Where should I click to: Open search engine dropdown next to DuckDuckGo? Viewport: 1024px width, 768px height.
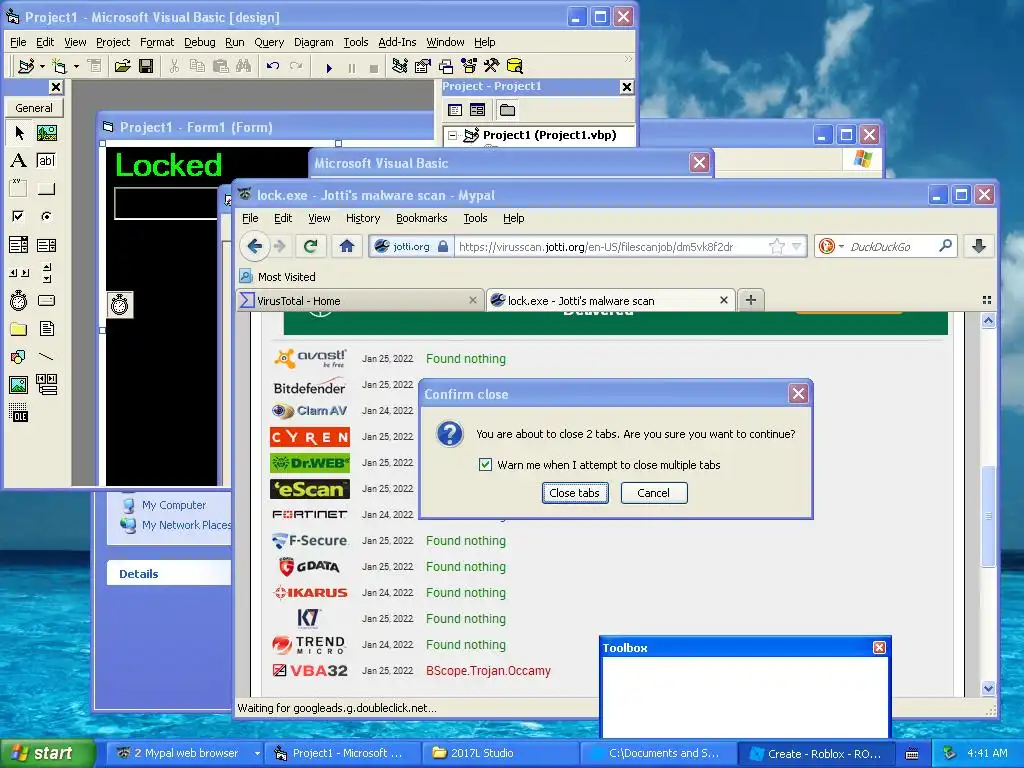pos(841,246)
